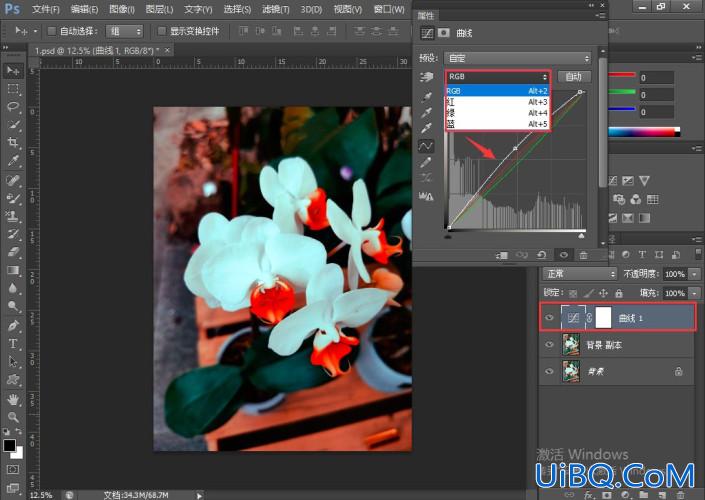Toggle the curves adjustment visibility eye in properties
Image resolution: width=705 pixels, height=500 pixels.
coord(563,255)
